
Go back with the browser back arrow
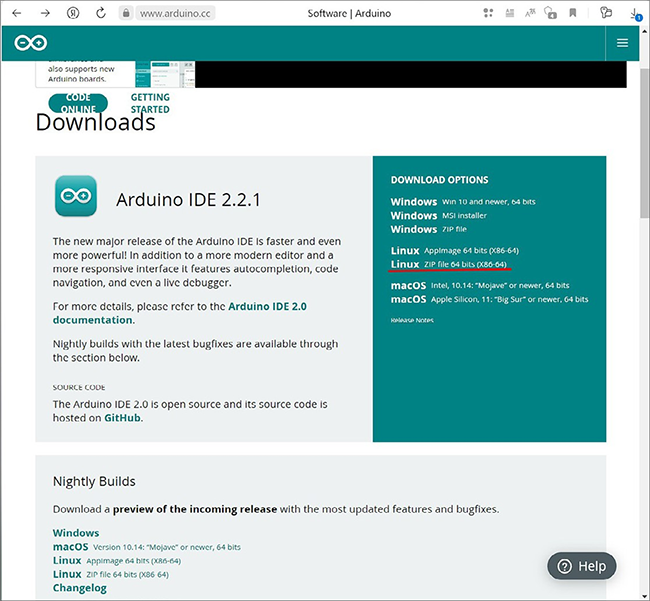(17, 13)
